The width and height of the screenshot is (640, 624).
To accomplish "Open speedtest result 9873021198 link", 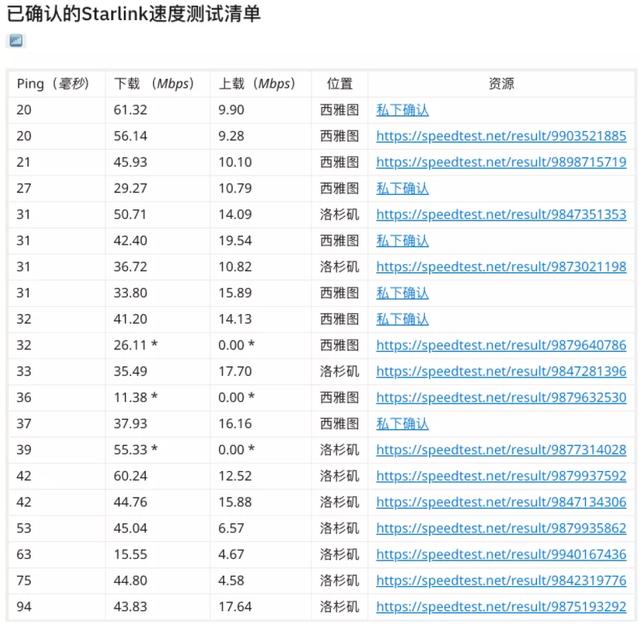I will [501, 267].
